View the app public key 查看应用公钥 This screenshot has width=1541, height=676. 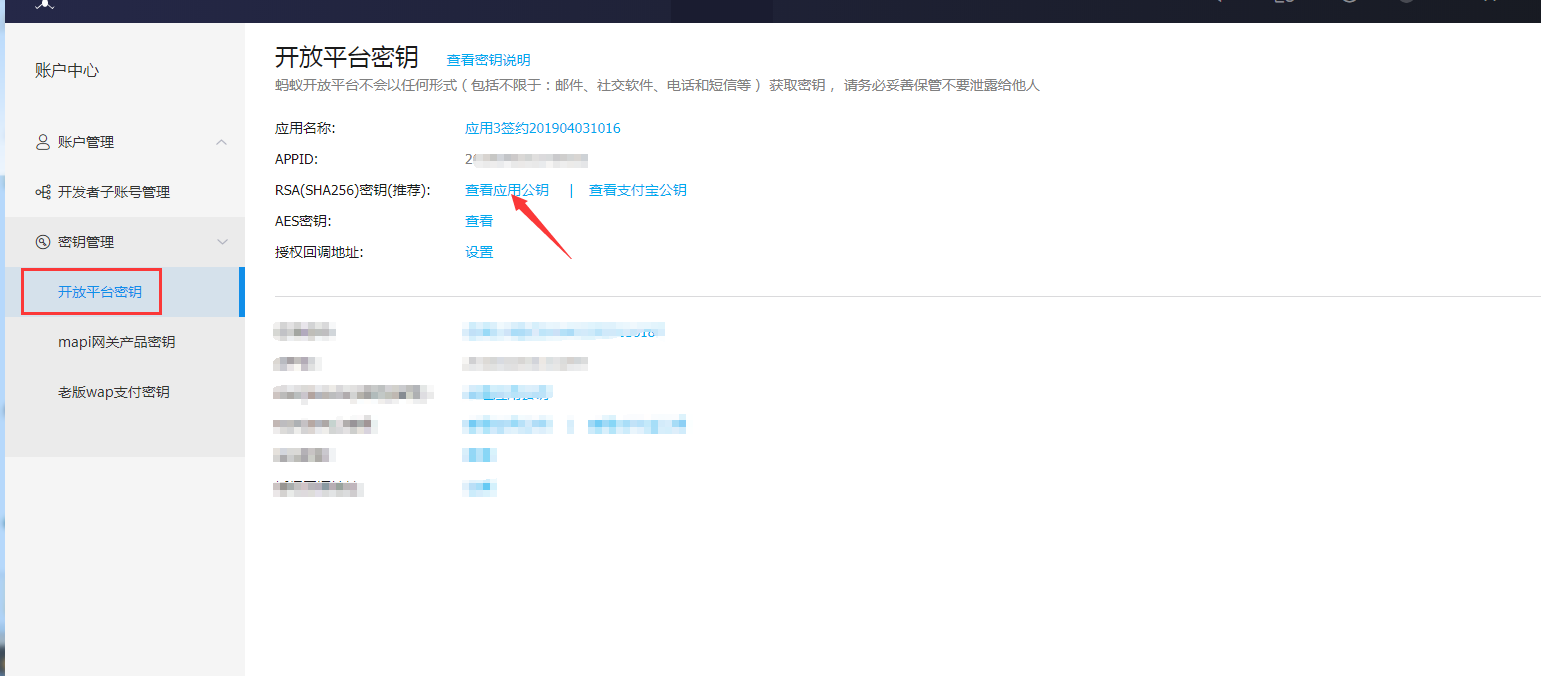click(506, 190)
